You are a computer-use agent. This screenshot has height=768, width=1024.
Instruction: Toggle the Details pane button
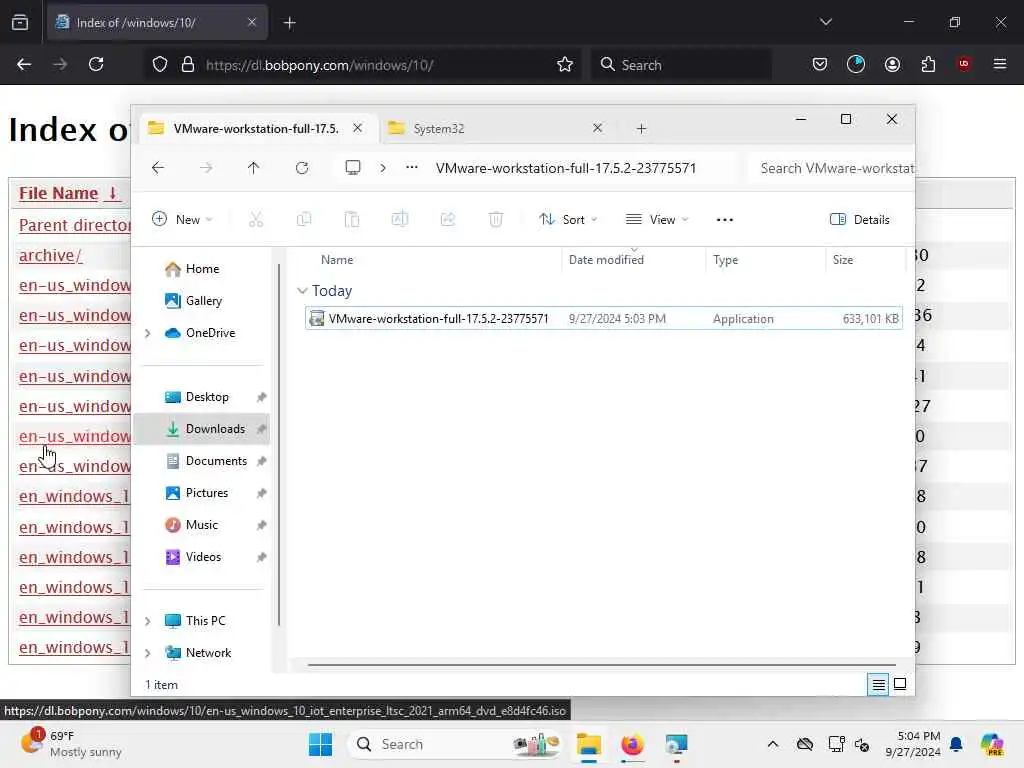[859, 219]
